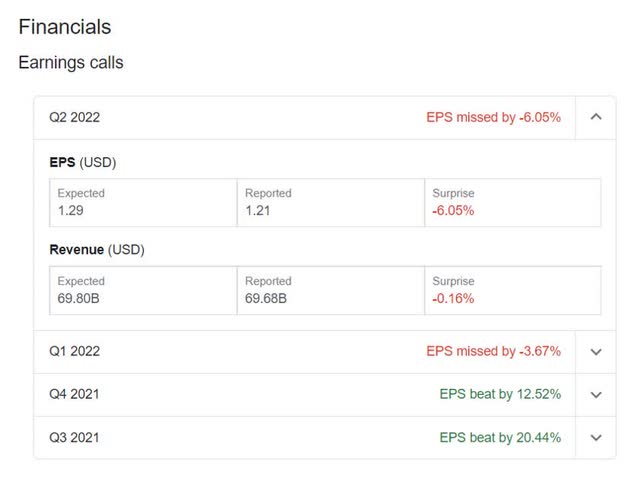Image resolution: width=640 pixels, height=486 pixels.
Task: Open the Q3 2021 earnings row
Action: pos(74,438)
